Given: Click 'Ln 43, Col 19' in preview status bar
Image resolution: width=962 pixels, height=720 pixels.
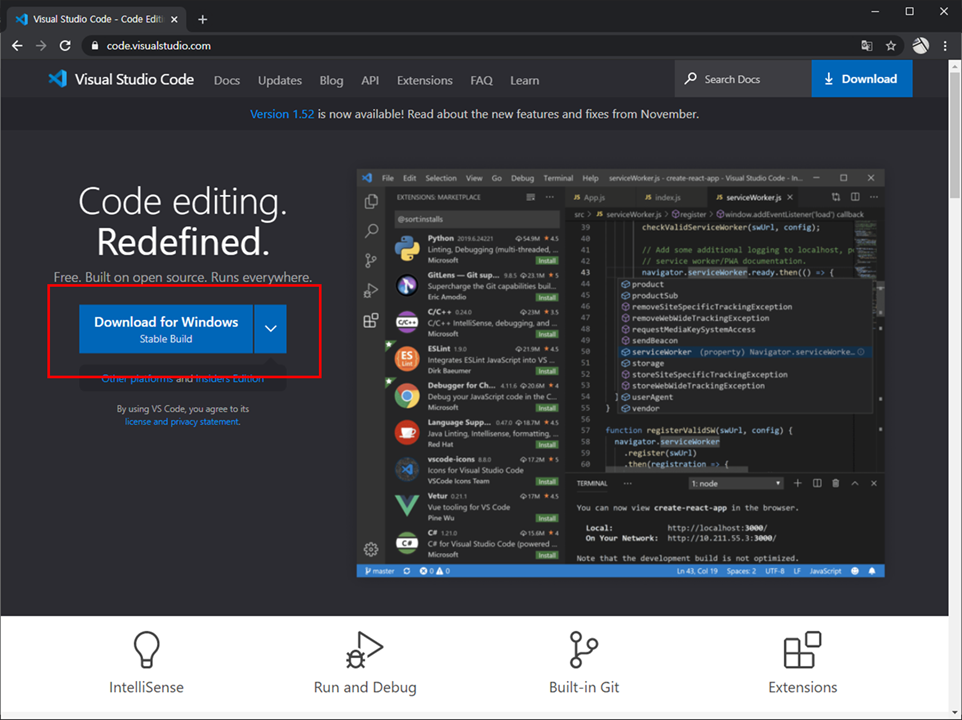Looking at the screenshot, I should (697, 571).
